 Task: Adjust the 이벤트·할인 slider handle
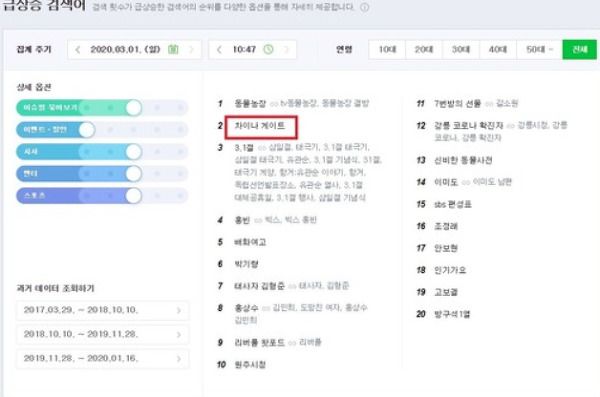coord(87,130)
